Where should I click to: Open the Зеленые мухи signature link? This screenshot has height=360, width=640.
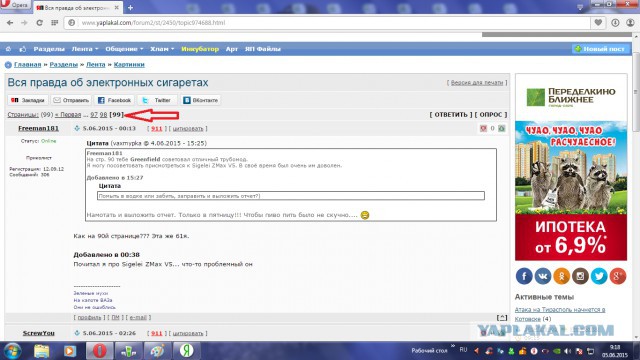click(91, 293)
